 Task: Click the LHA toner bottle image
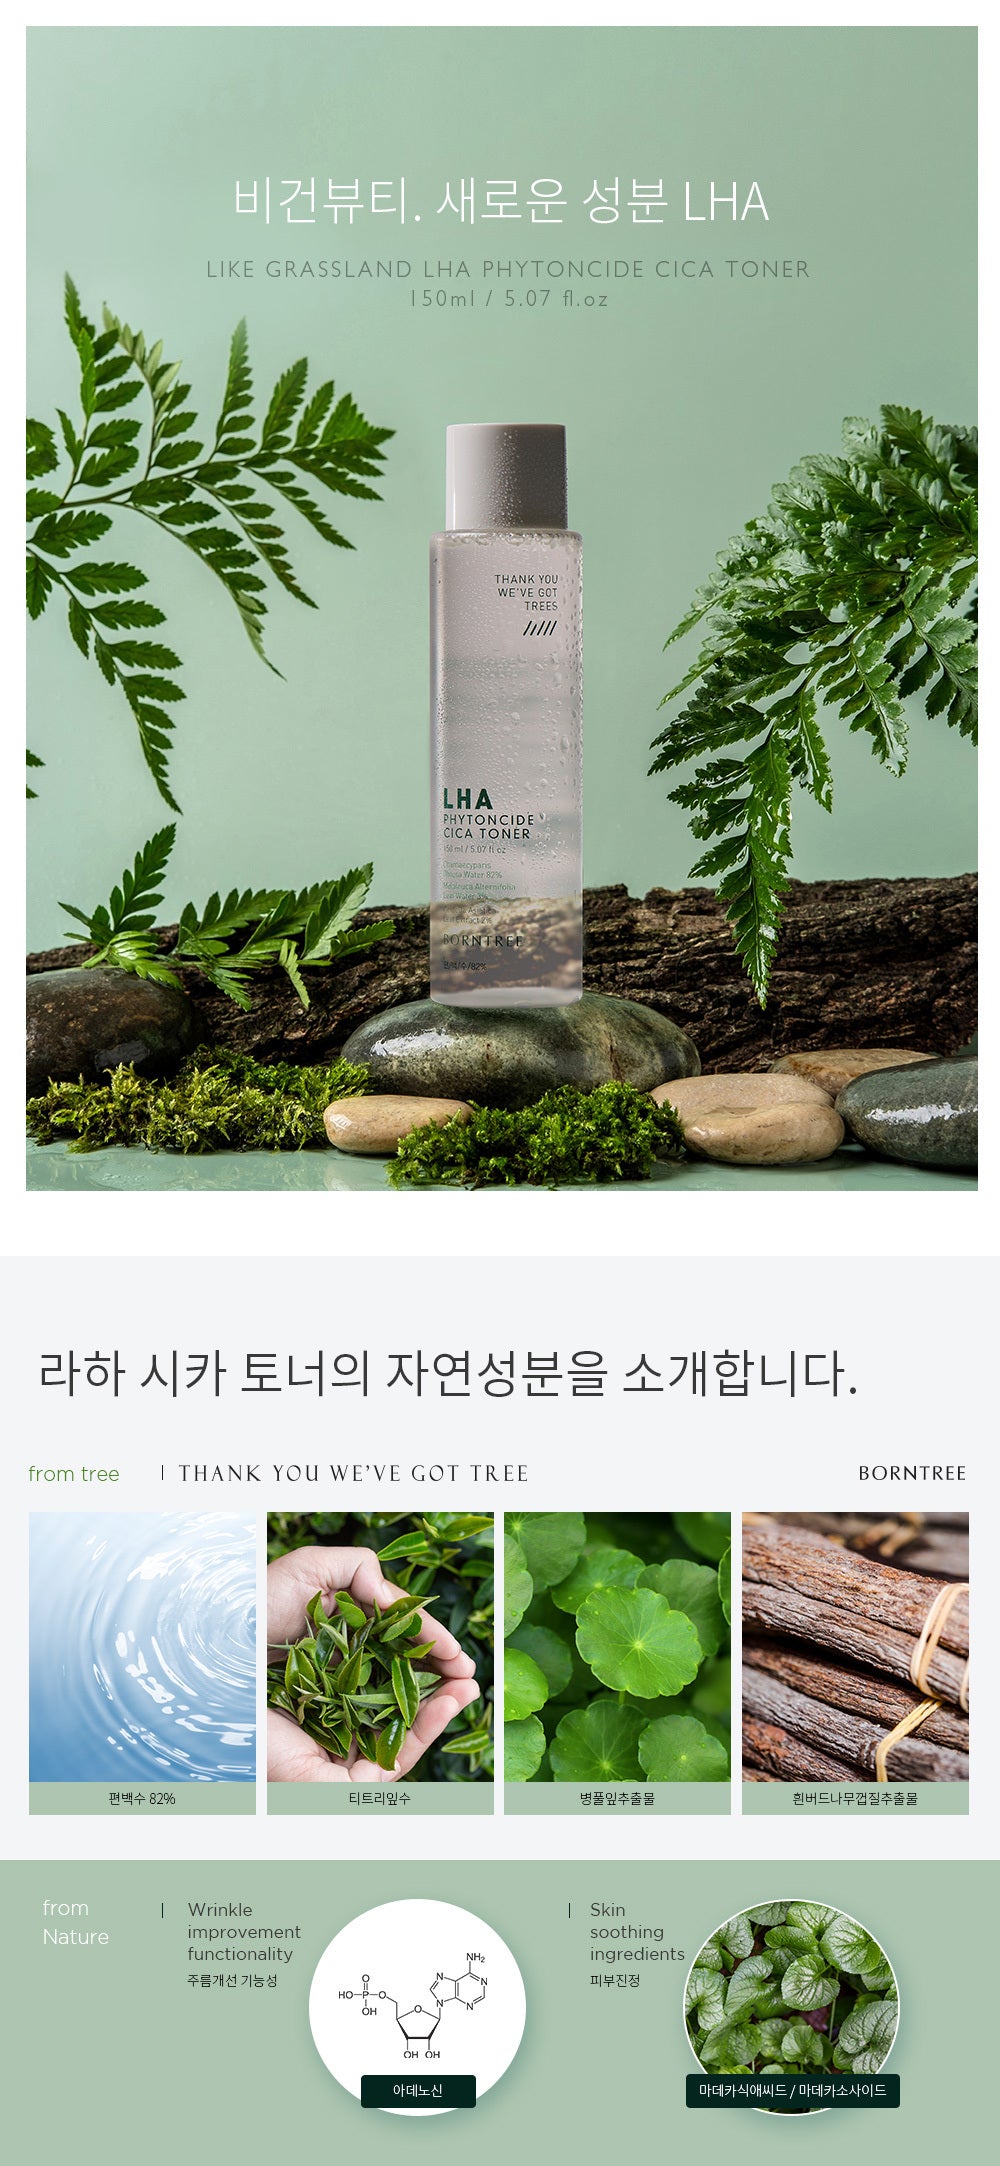point(506,714)
